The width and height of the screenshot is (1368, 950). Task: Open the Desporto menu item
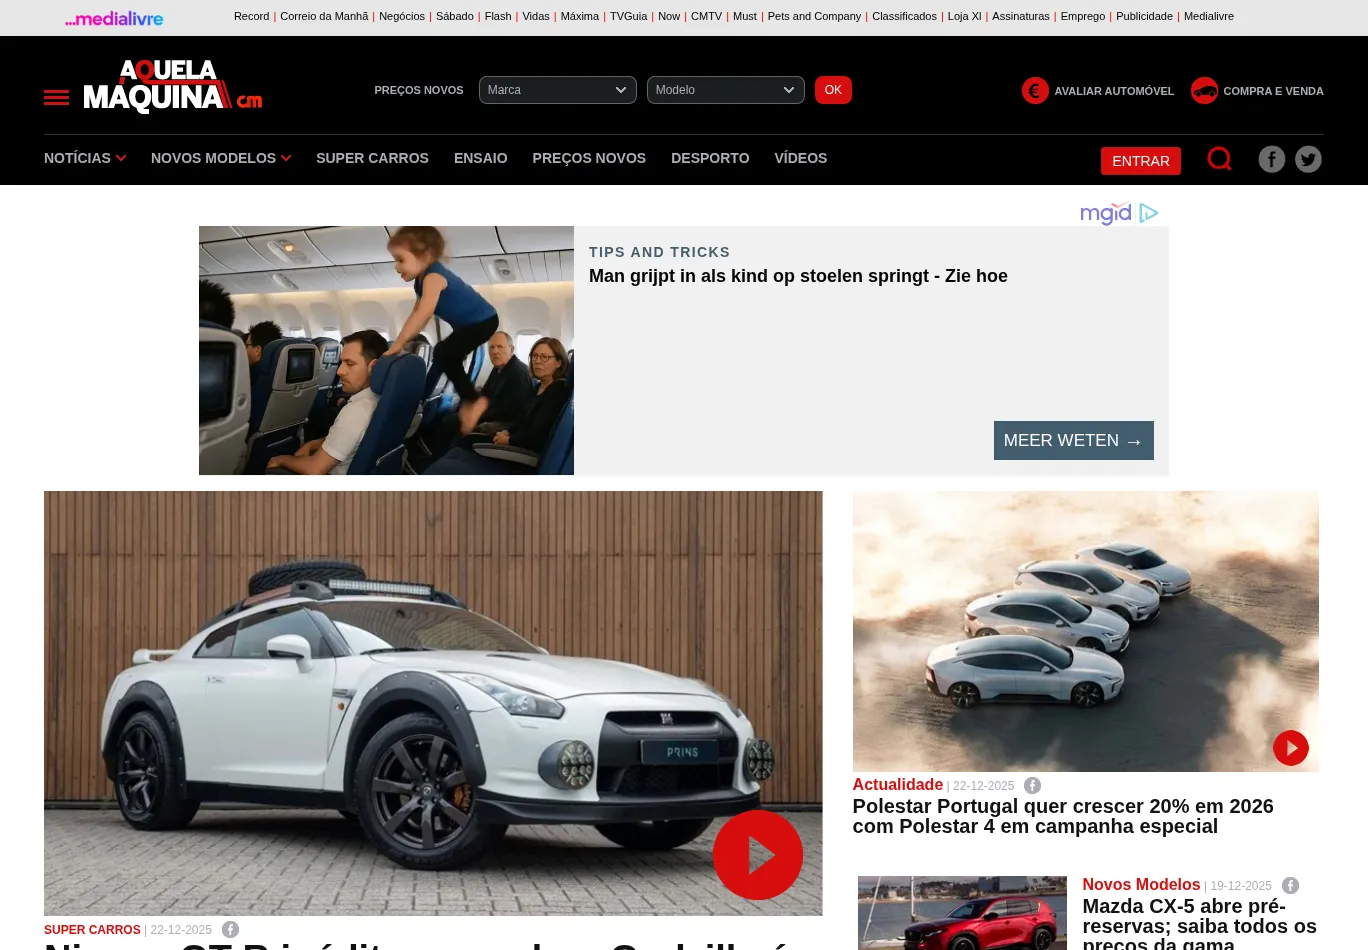tap(709, 158)
